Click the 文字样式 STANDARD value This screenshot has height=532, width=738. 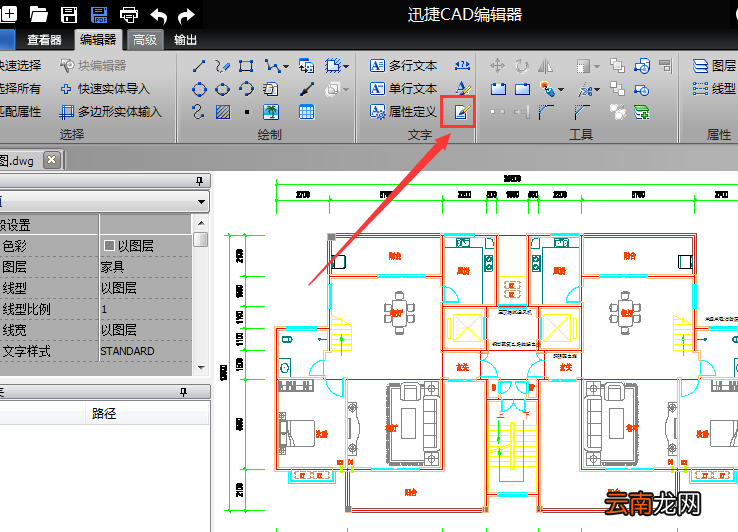click(145, 351)
